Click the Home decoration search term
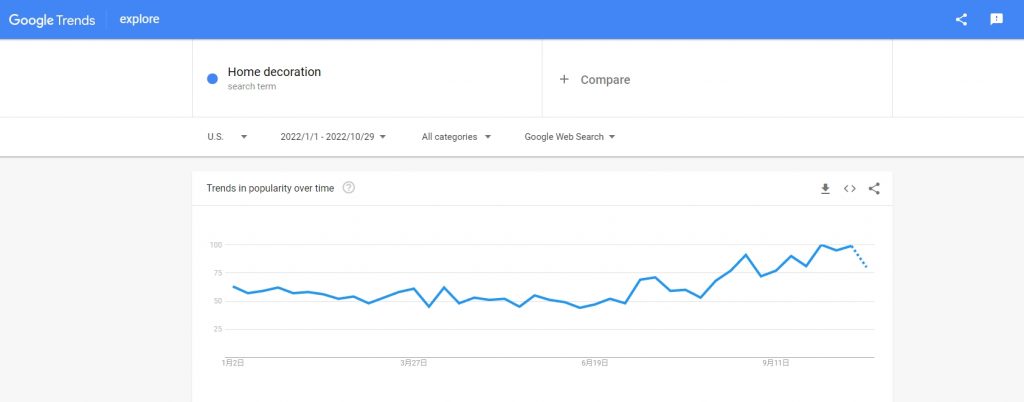 click(274, 72)
